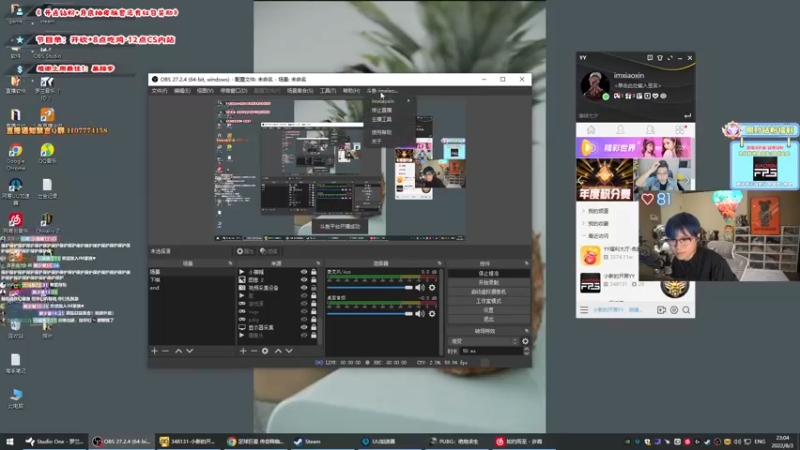Open transition properties gear icon
Viewport: 800px width, 450px height.
(x=526, y=341)
